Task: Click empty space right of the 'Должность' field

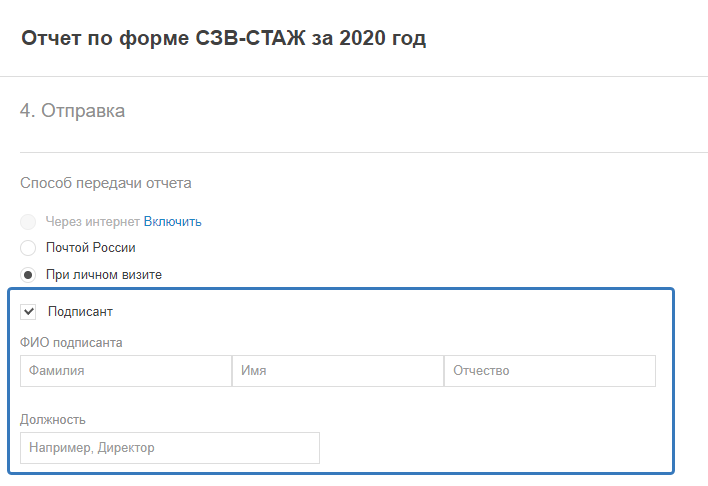Action: click(490, 448)
